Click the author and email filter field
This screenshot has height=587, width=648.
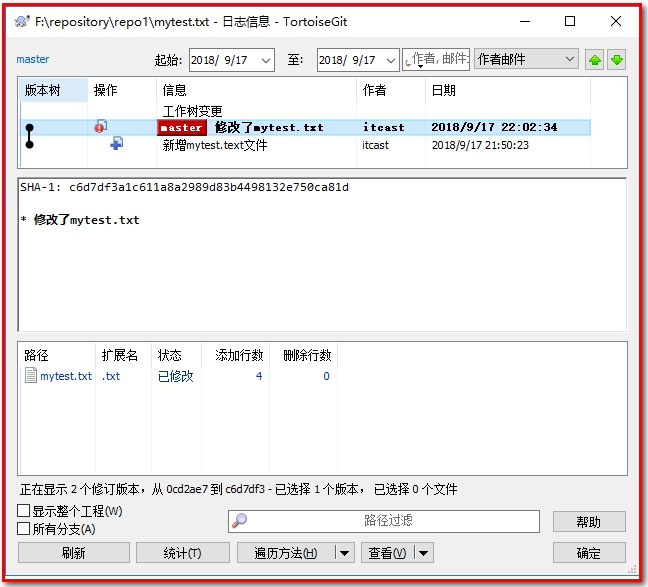pyautogui.click(x=436, y=59)
